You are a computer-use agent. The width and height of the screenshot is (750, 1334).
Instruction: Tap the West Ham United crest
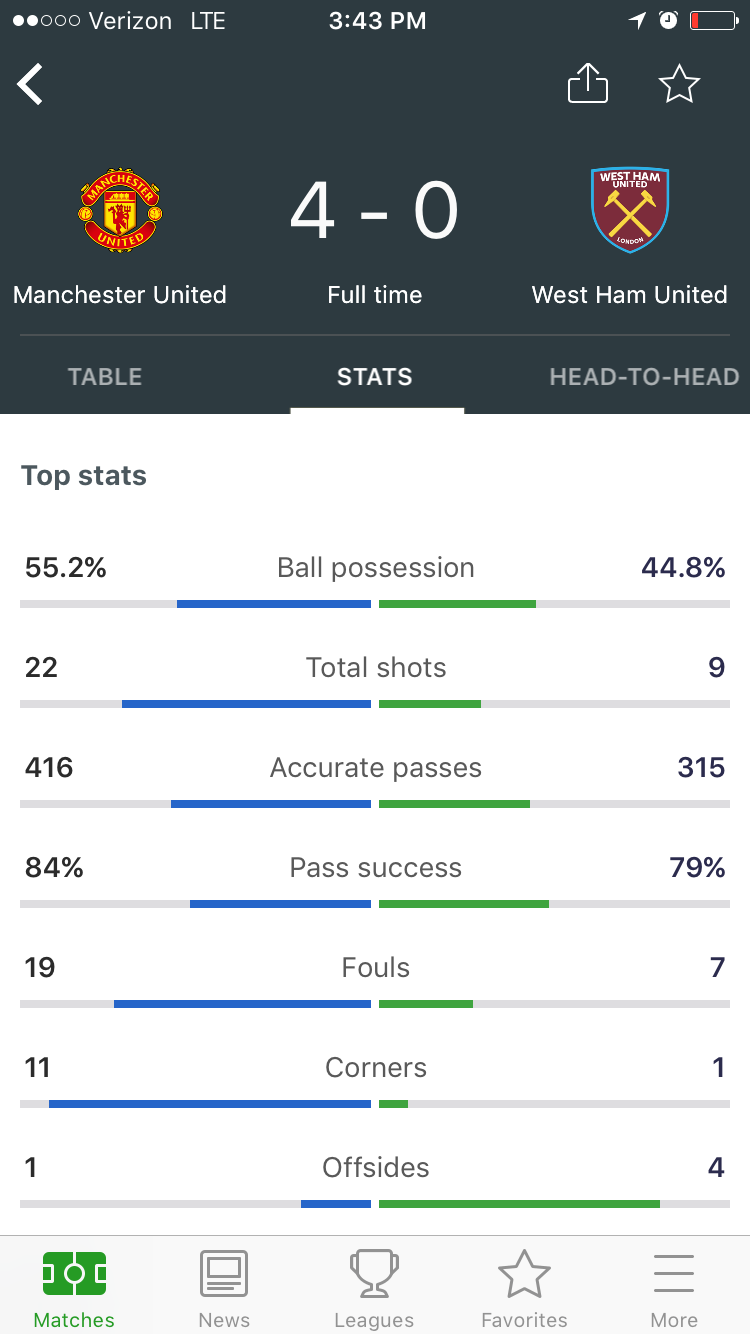(x=630, y=210)
